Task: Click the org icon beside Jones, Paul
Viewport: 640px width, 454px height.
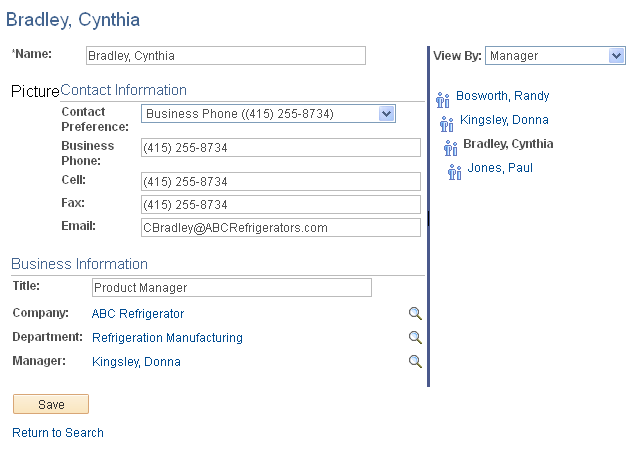Action: (x=454, y=171)
